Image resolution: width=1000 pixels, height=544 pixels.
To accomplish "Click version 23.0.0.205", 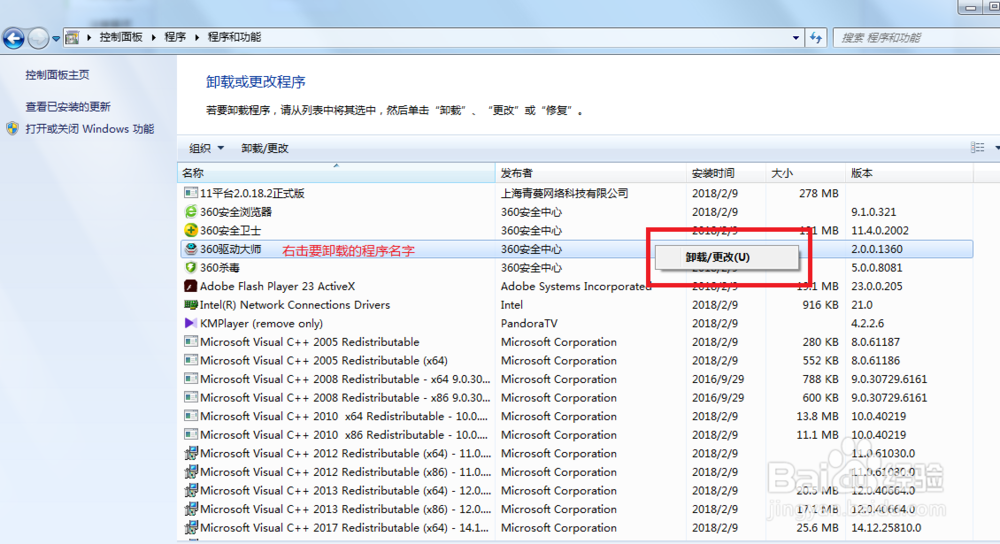I will tap(876, 286).
